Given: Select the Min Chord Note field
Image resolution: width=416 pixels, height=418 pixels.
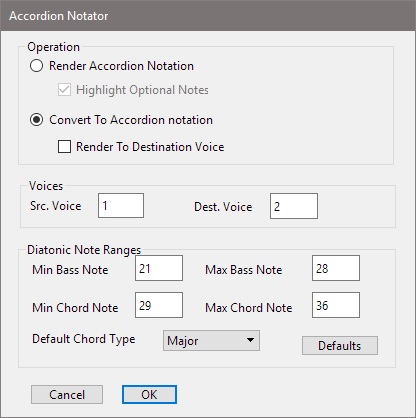Looking at the screenshot, I should [159, 305].
